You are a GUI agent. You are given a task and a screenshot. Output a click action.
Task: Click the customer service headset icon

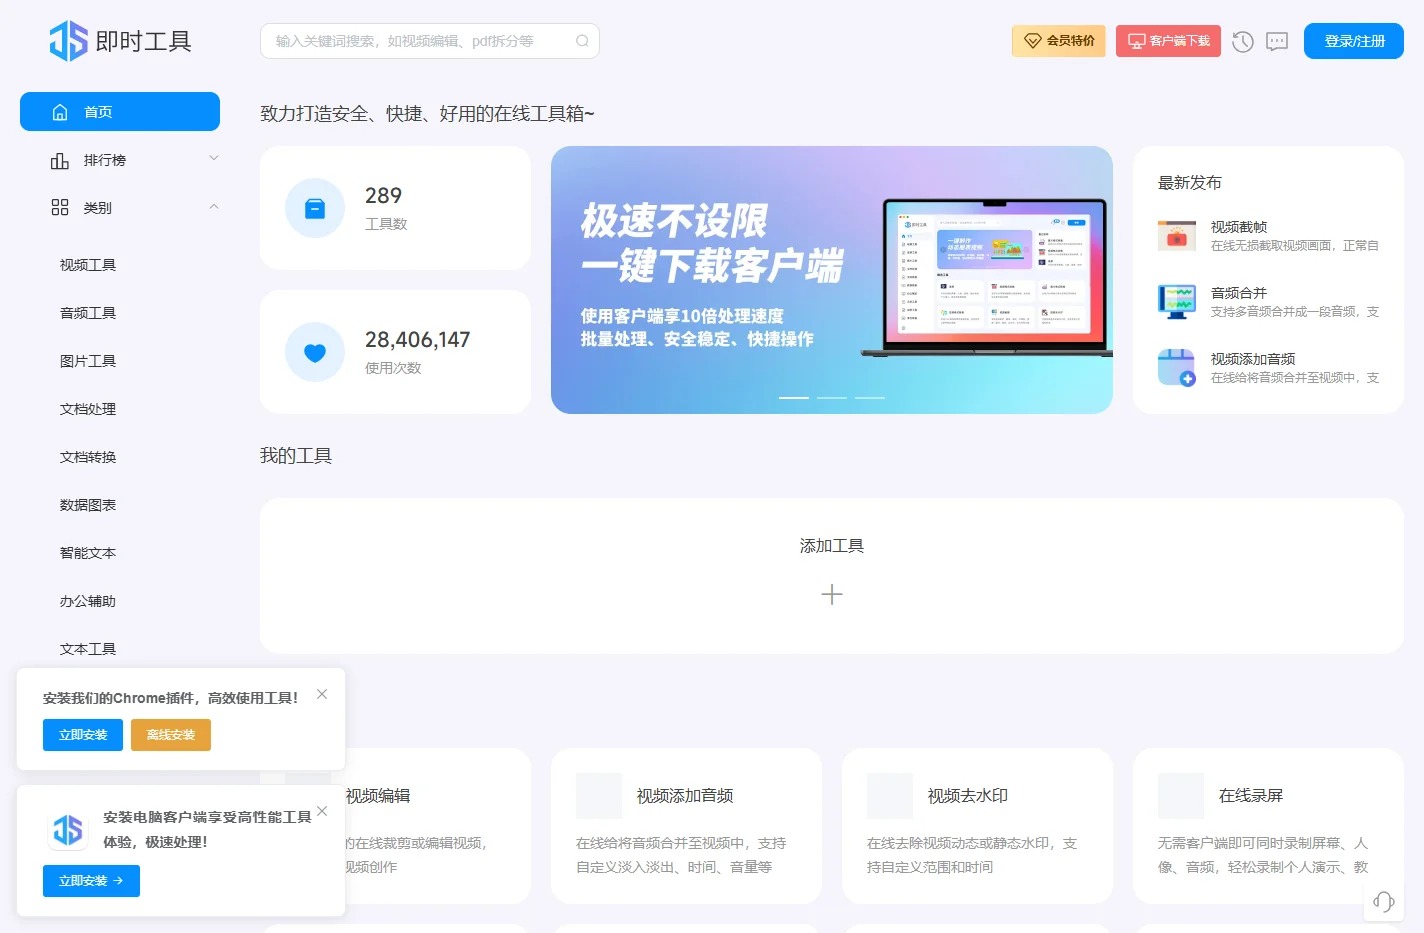coord(1384,902)
